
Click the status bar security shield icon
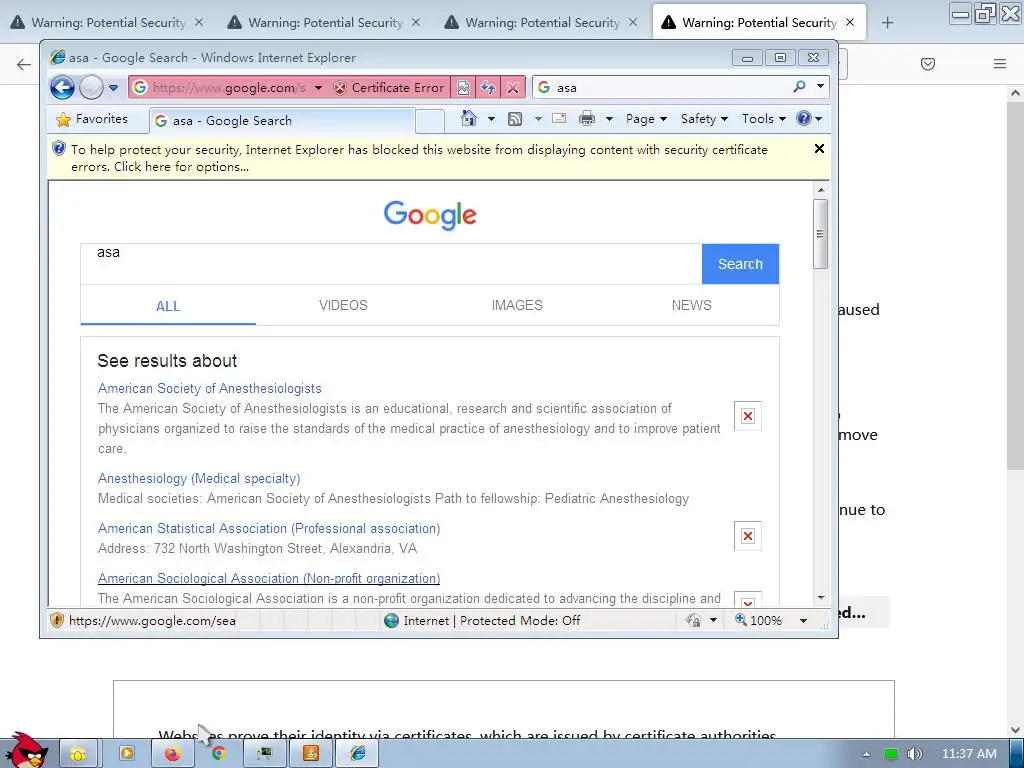coord(57,620)
